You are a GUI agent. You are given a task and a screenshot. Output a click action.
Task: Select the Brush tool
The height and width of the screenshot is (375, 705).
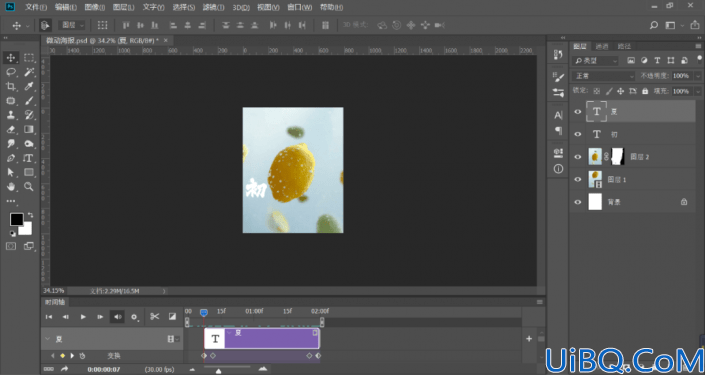pos(29,101)
